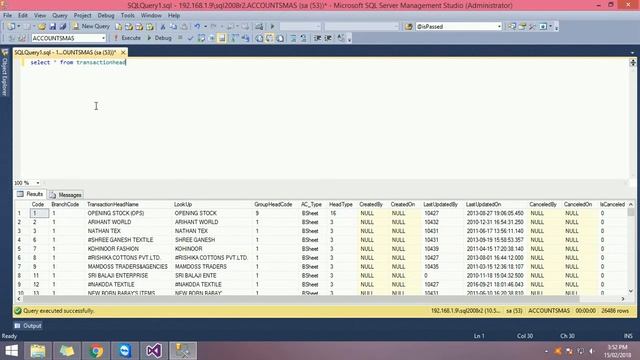Open the Project menu
The height and width of the screenshot is (360, 640).
point(82,16)
